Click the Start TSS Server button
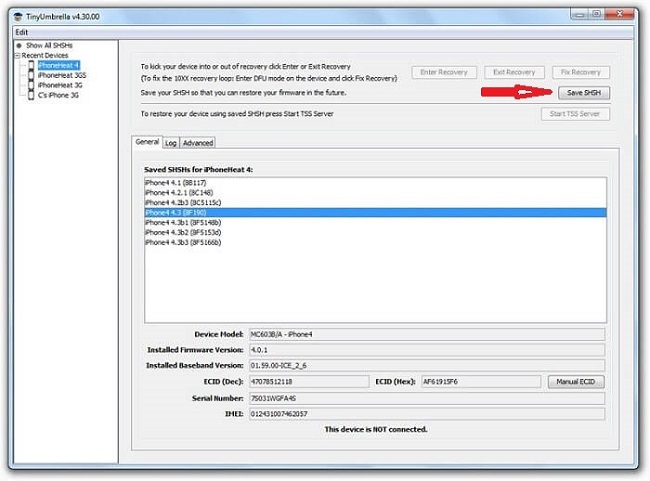Screen dimensions: 650x481 pyautogui.click(x=573, y=114)
